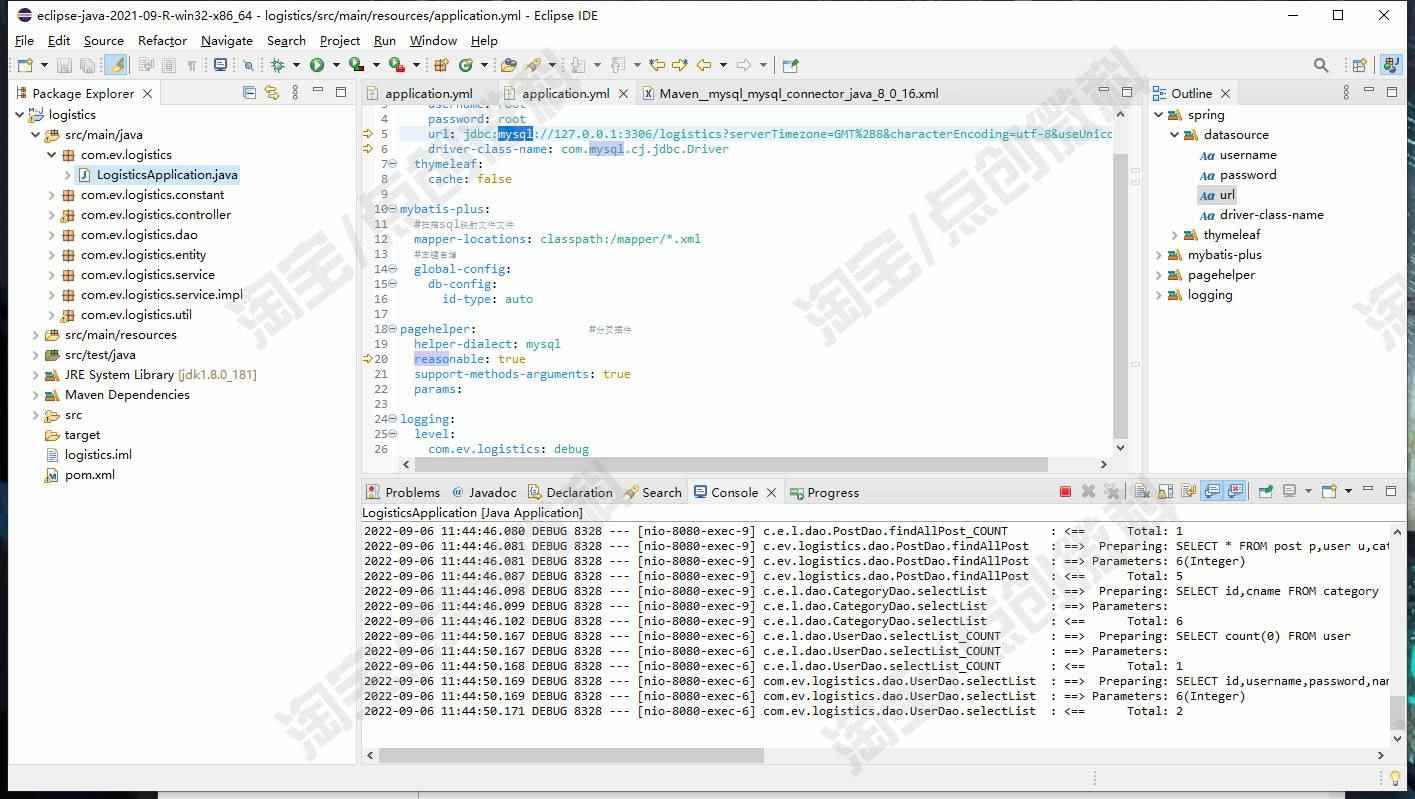1415x799 pixels.
Task: Maximize the Console view
Action: pyautogui.click(x=1391, y=492)
